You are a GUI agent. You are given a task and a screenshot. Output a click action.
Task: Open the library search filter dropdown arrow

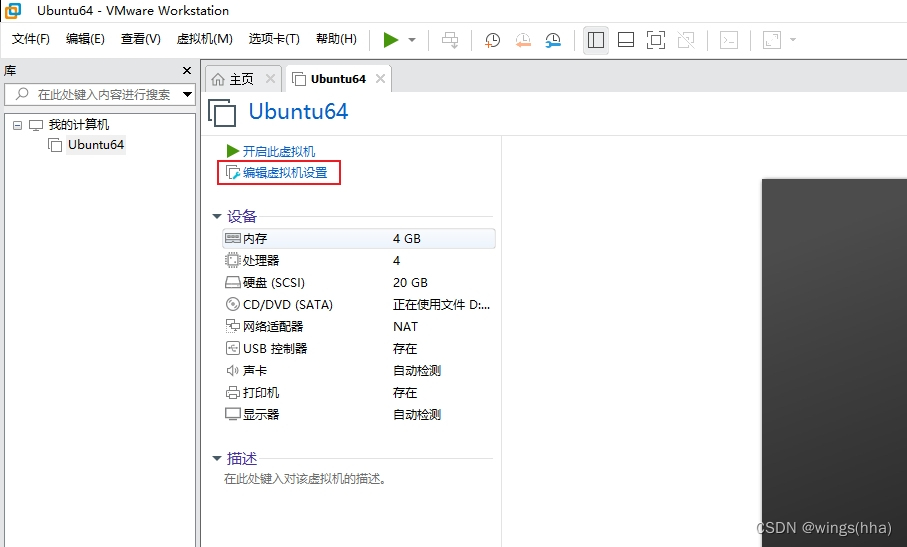click(187, 94)
